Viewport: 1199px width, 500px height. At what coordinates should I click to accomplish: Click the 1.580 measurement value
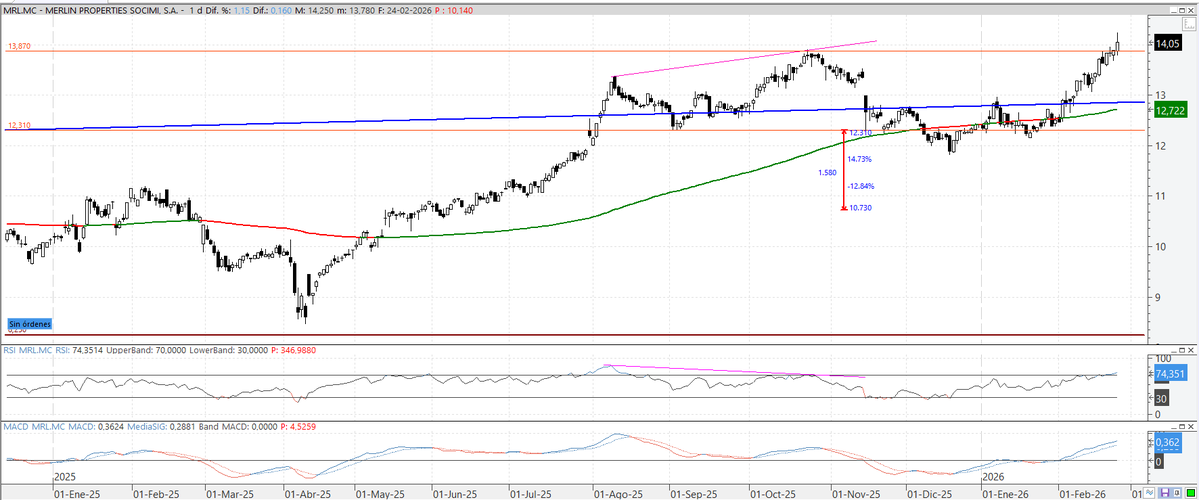pyautogui.click(x=827, y=173)
